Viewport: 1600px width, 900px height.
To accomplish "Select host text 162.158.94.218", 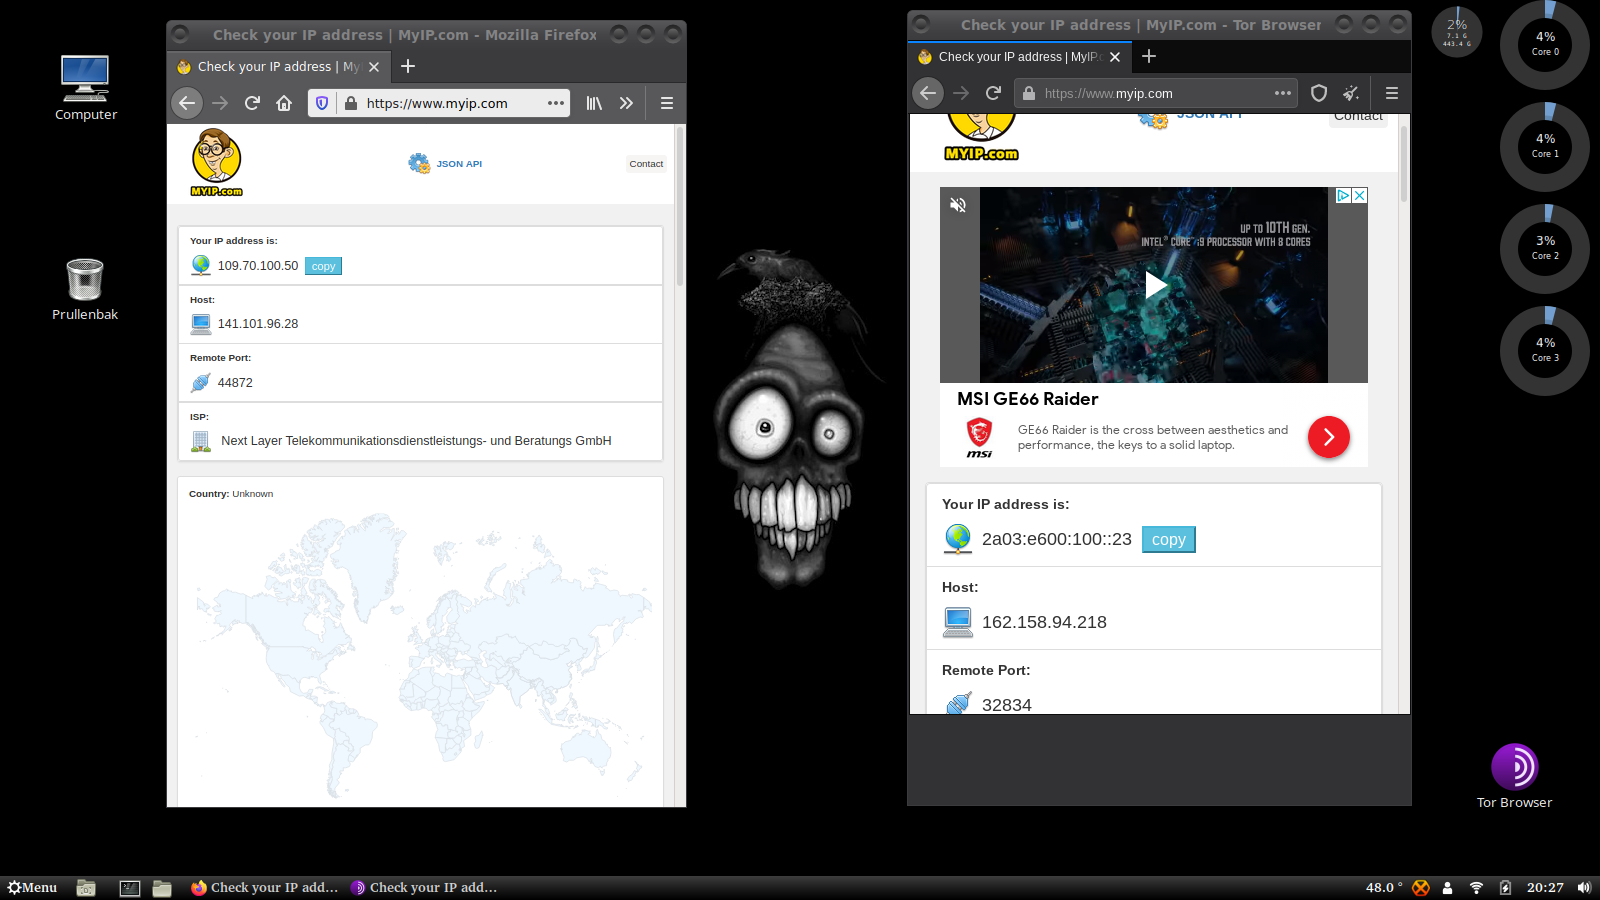I will click(1044, 622).
